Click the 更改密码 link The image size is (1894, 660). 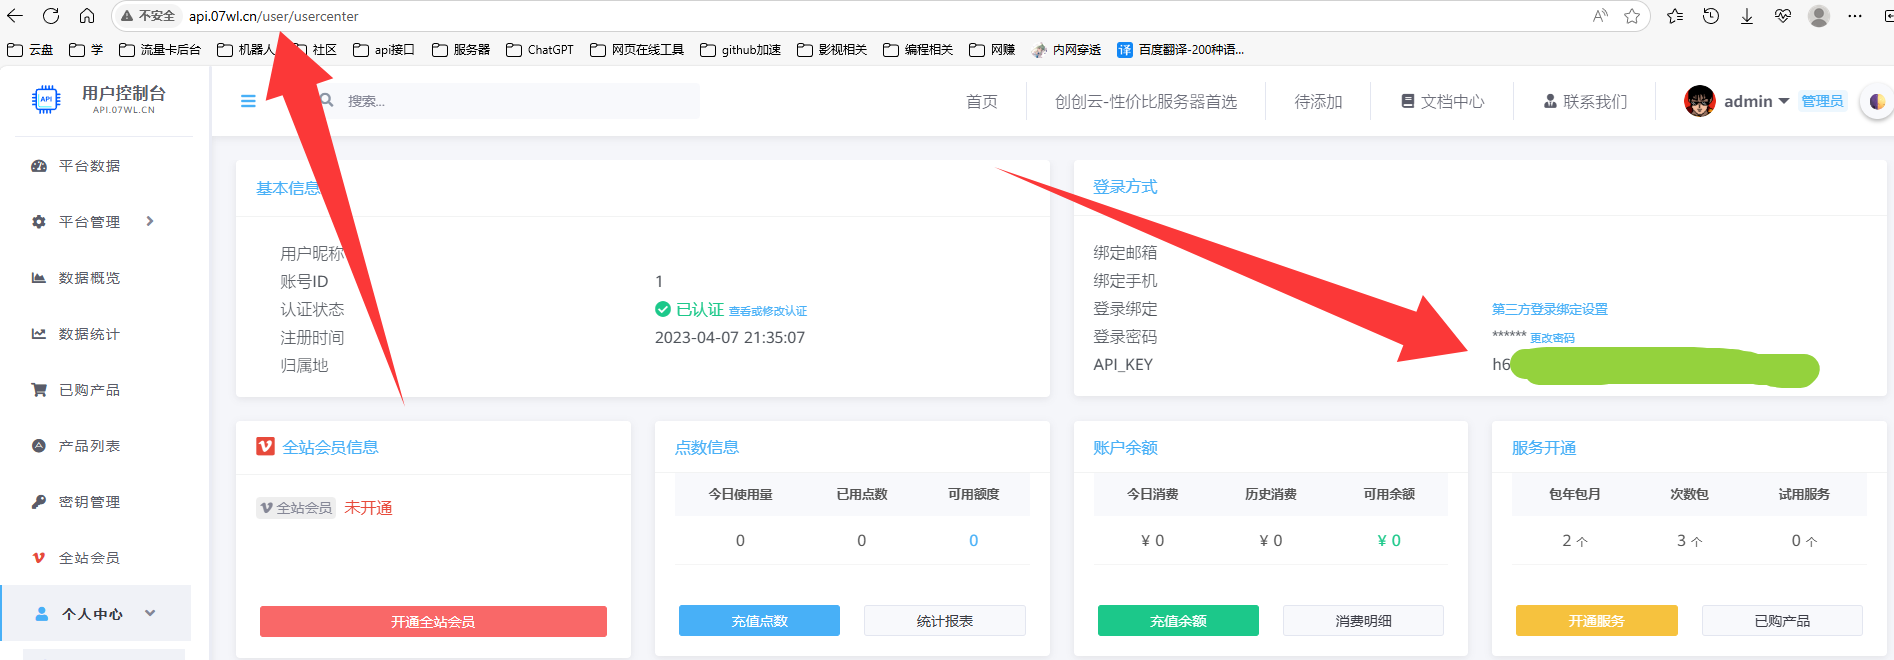pyautogui.click(x=1552, y=338)
